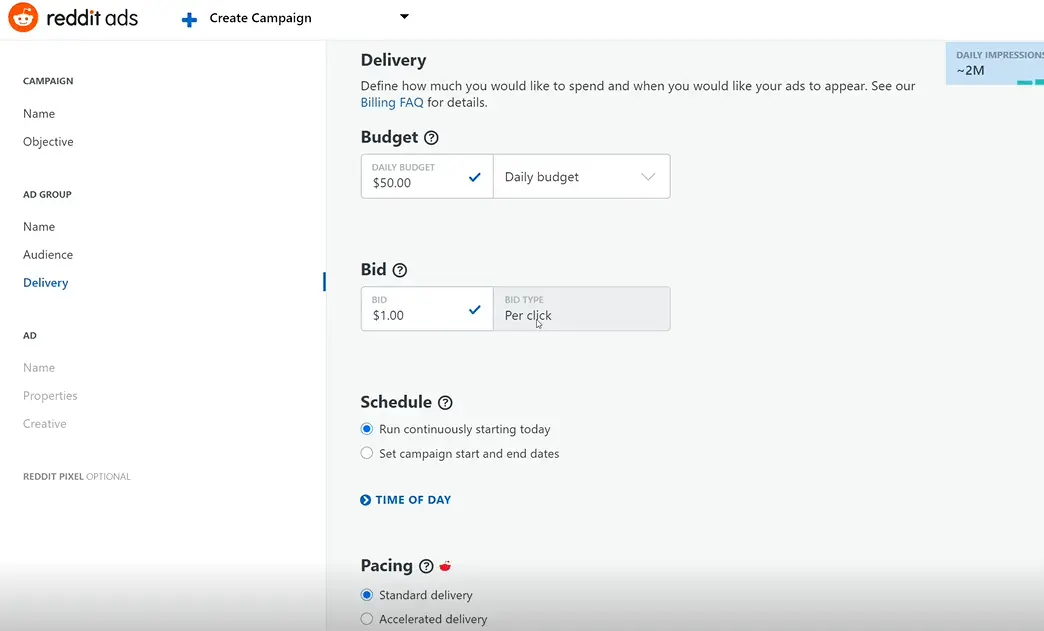Click the Time of Day arrow icon
The width and height of the screenshot is (1044, 631).
pos(365,500)
